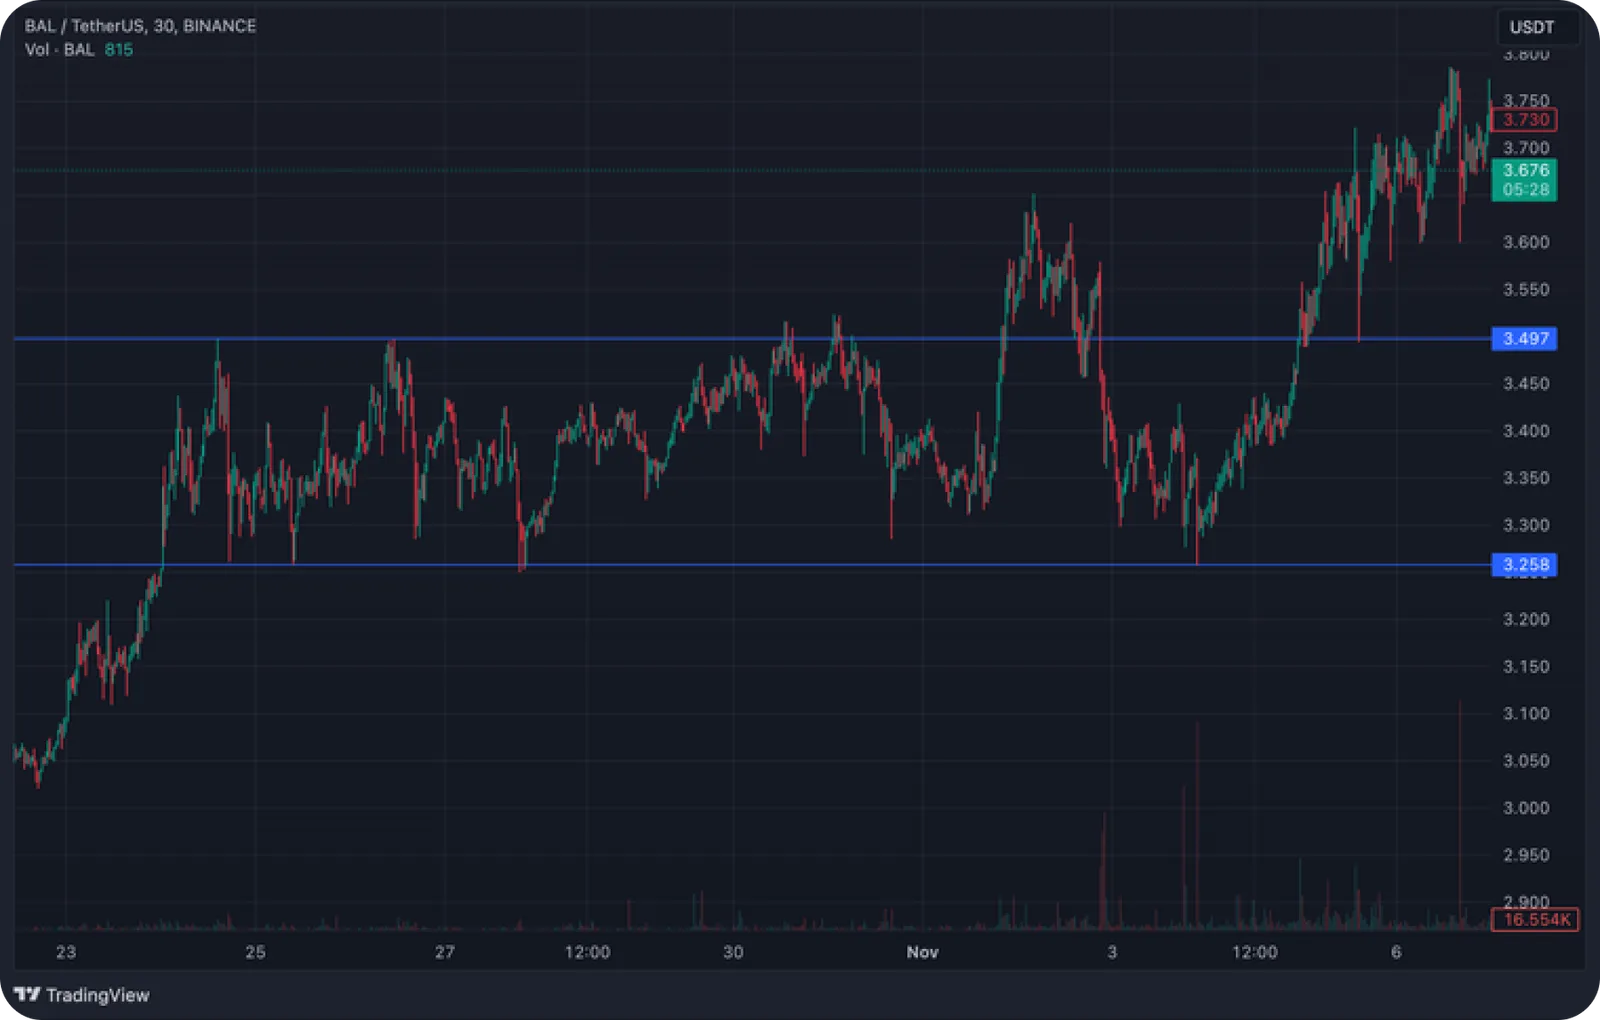
Task: Click the TradingView logo link
Action: pyautogui.click(x=82, y=995)
